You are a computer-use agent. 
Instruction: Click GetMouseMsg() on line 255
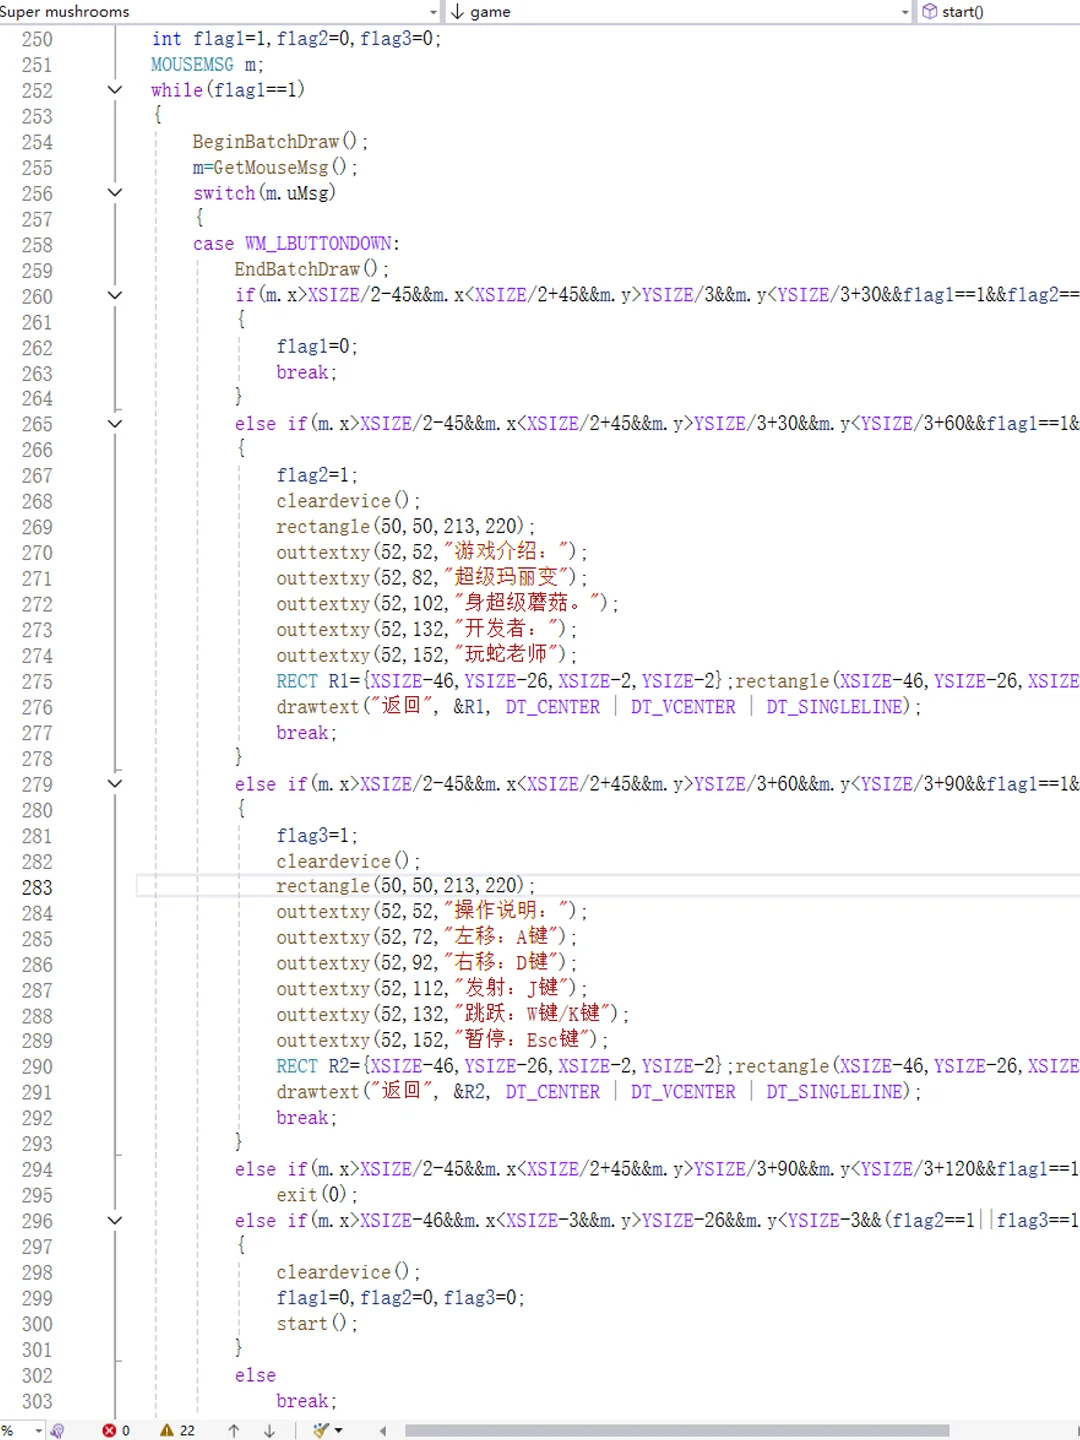pyautogui.click(x=285, y=168)
